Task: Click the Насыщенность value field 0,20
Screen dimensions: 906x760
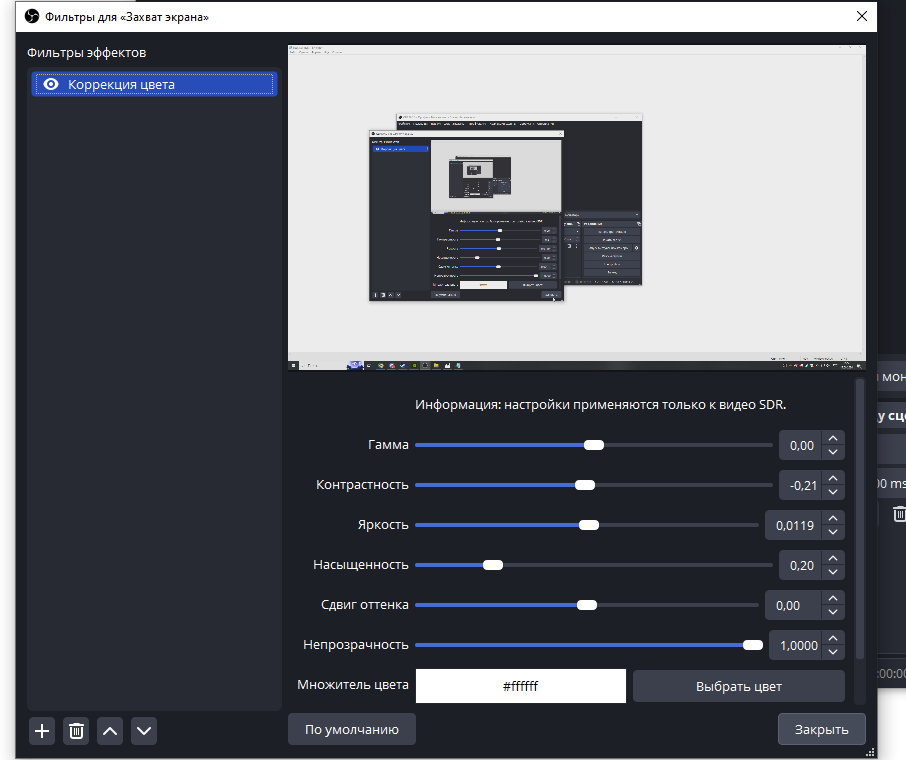Action: coord(801,565)
